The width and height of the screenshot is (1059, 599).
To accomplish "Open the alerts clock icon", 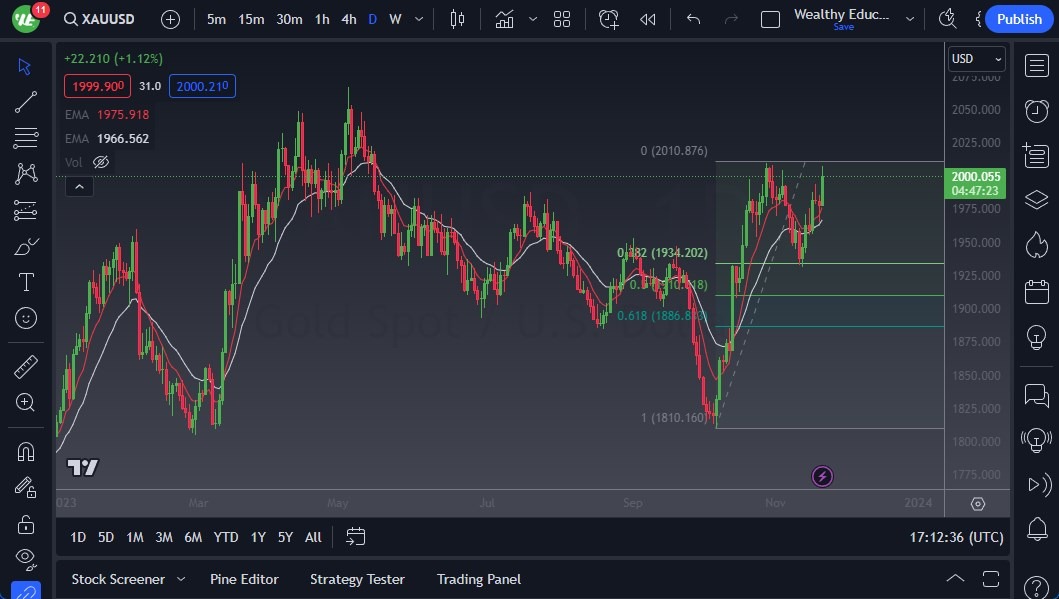I will (x=1036, y=110).
